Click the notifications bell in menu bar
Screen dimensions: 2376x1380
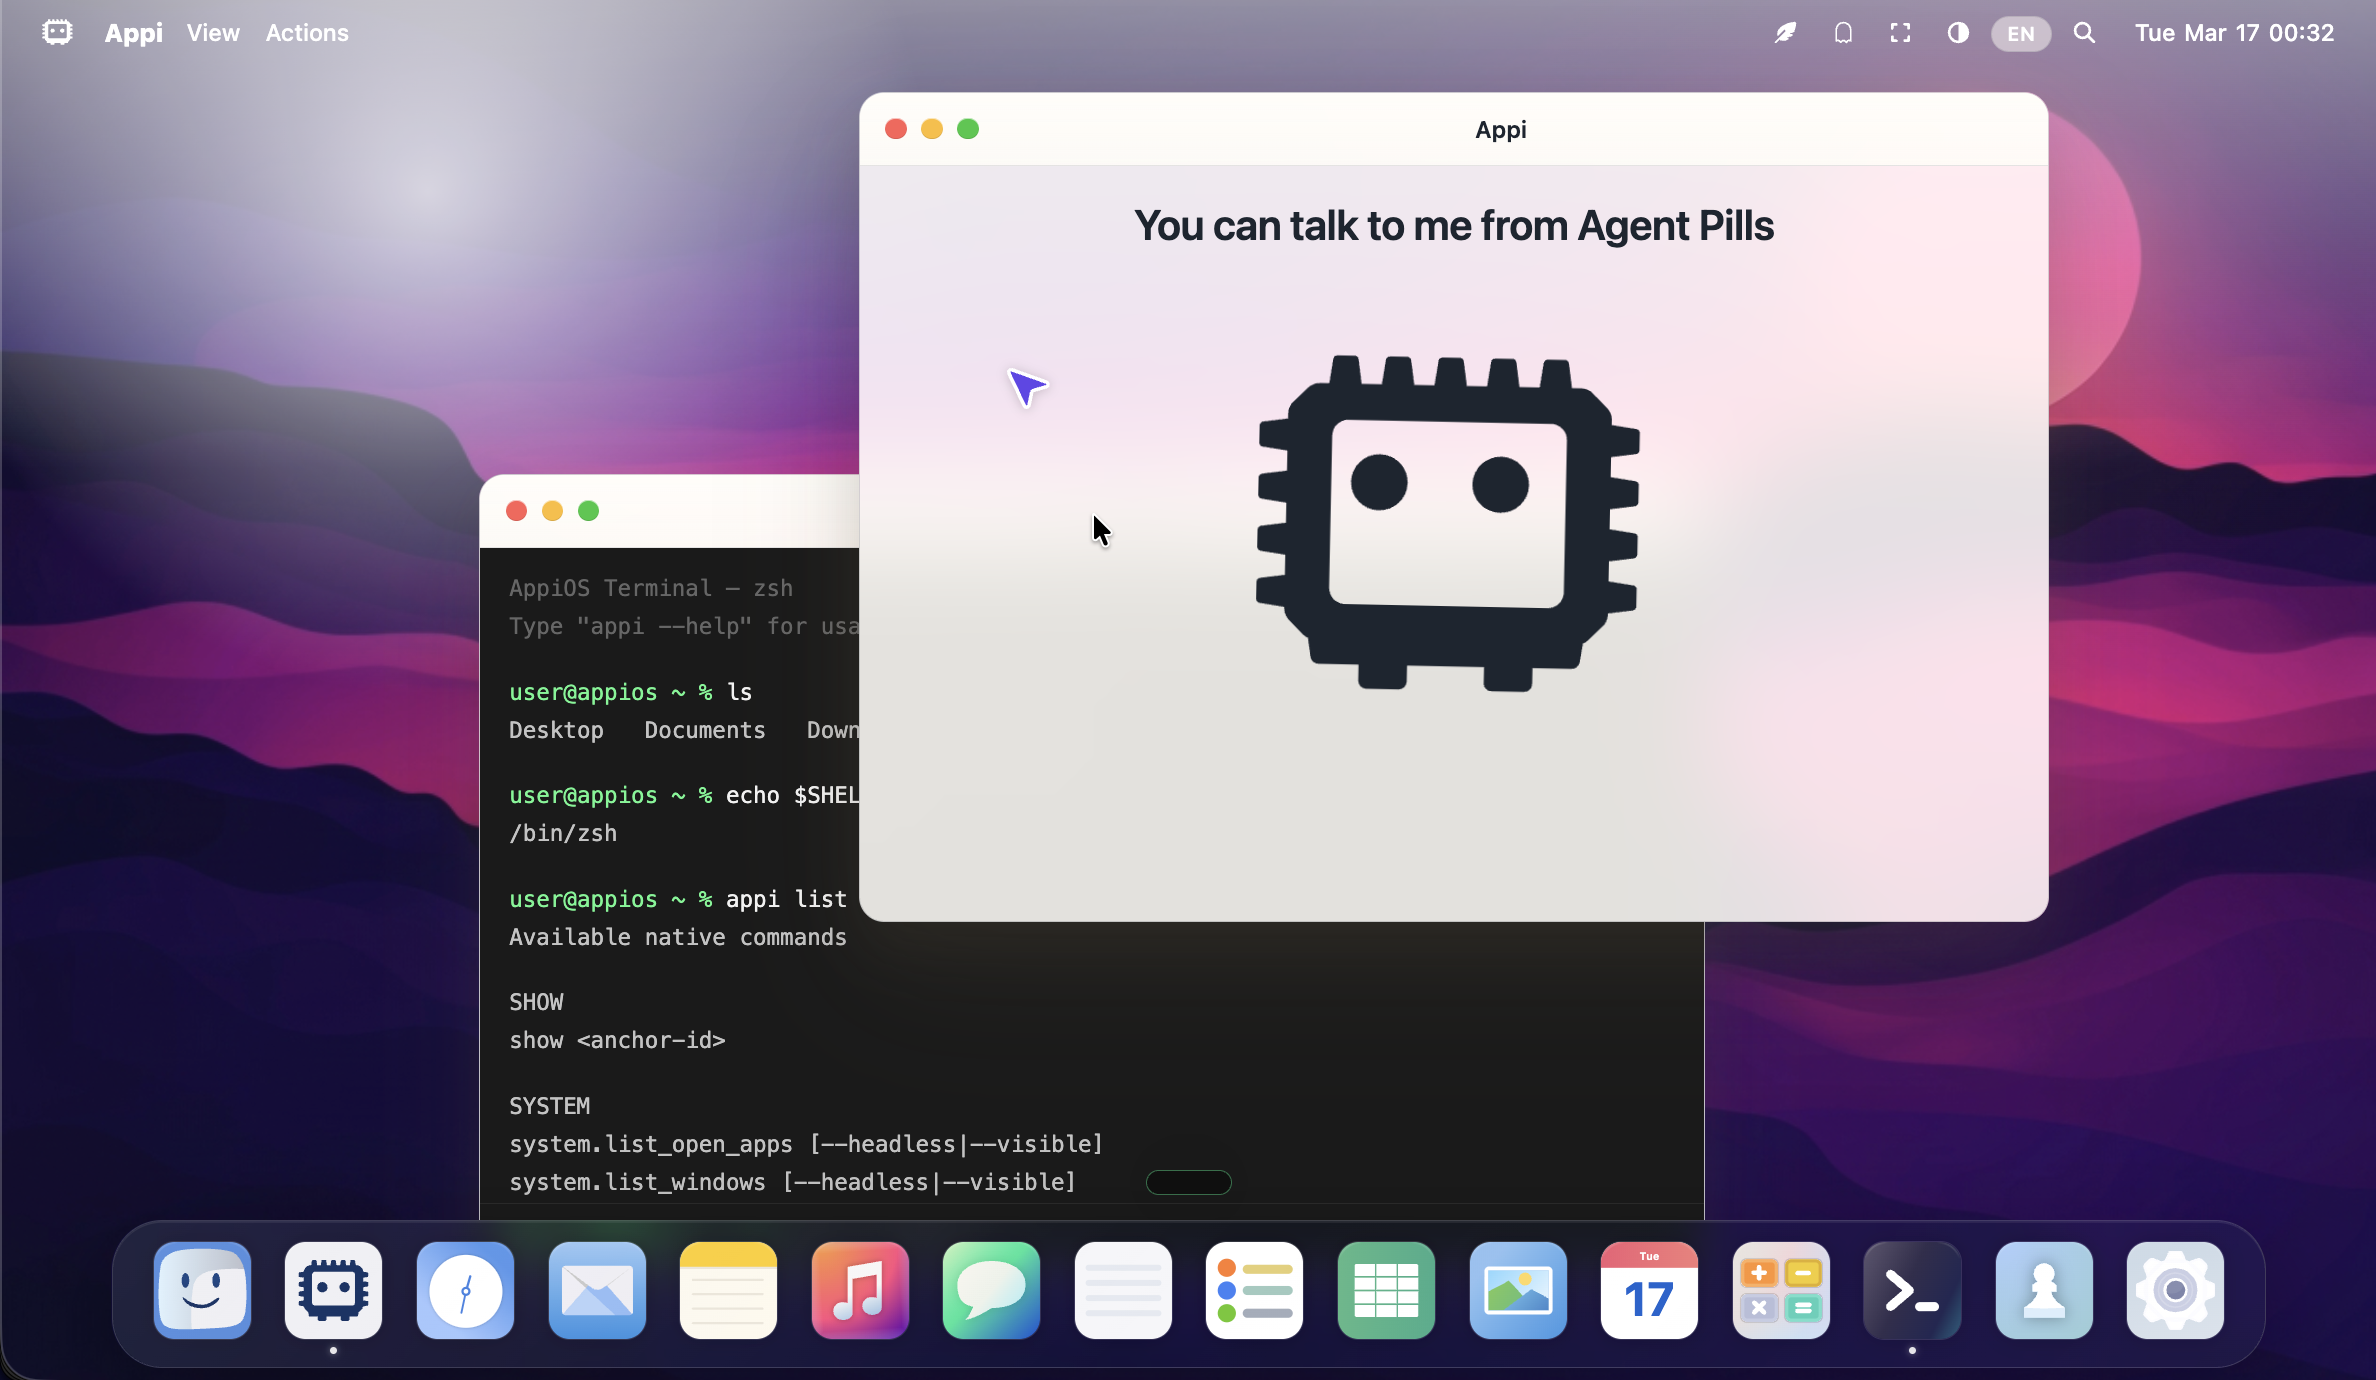[1843, 33]
